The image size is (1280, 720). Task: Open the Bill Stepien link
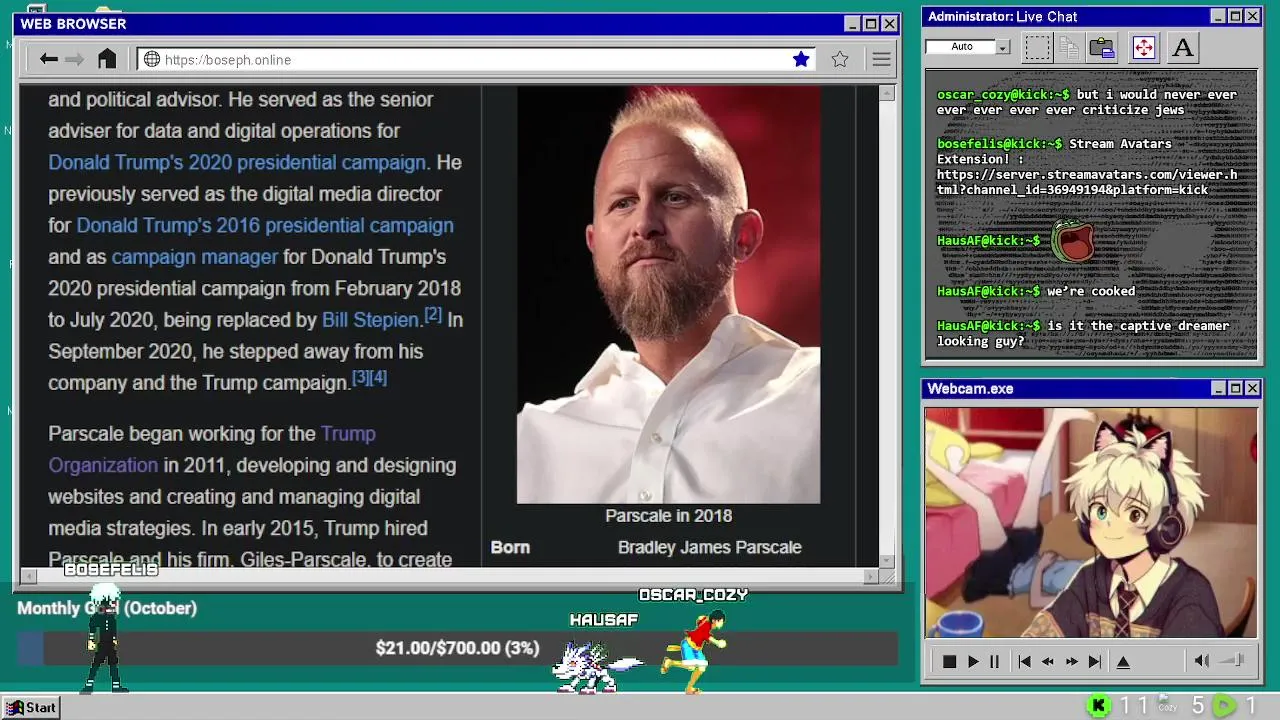pos(370,320)
